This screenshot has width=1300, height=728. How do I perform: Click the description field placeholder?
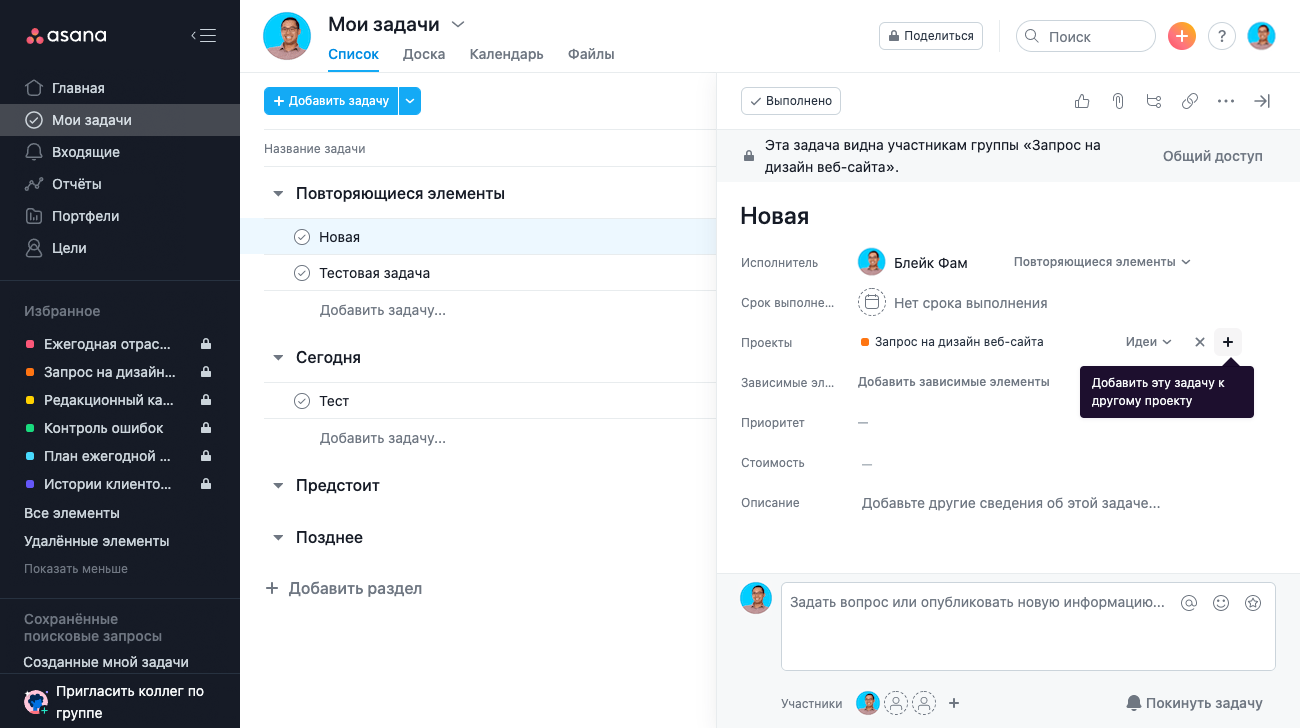click(1011, 503)
